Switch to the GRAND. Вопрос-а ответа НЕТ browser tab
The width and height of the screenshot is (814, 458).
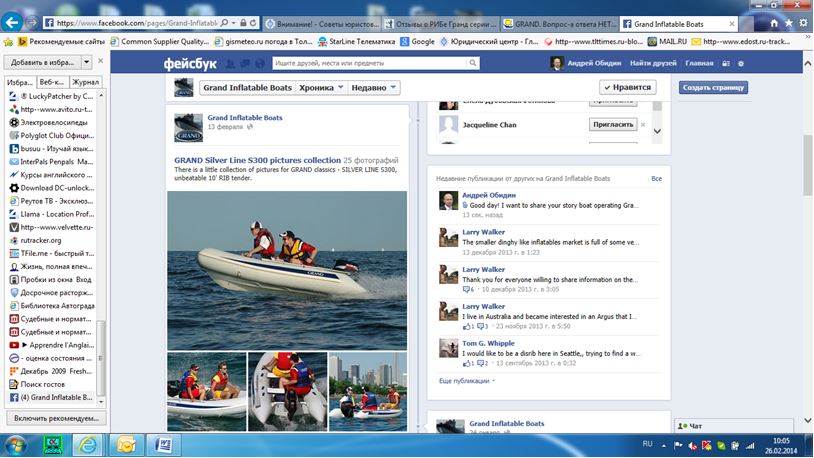556,21
